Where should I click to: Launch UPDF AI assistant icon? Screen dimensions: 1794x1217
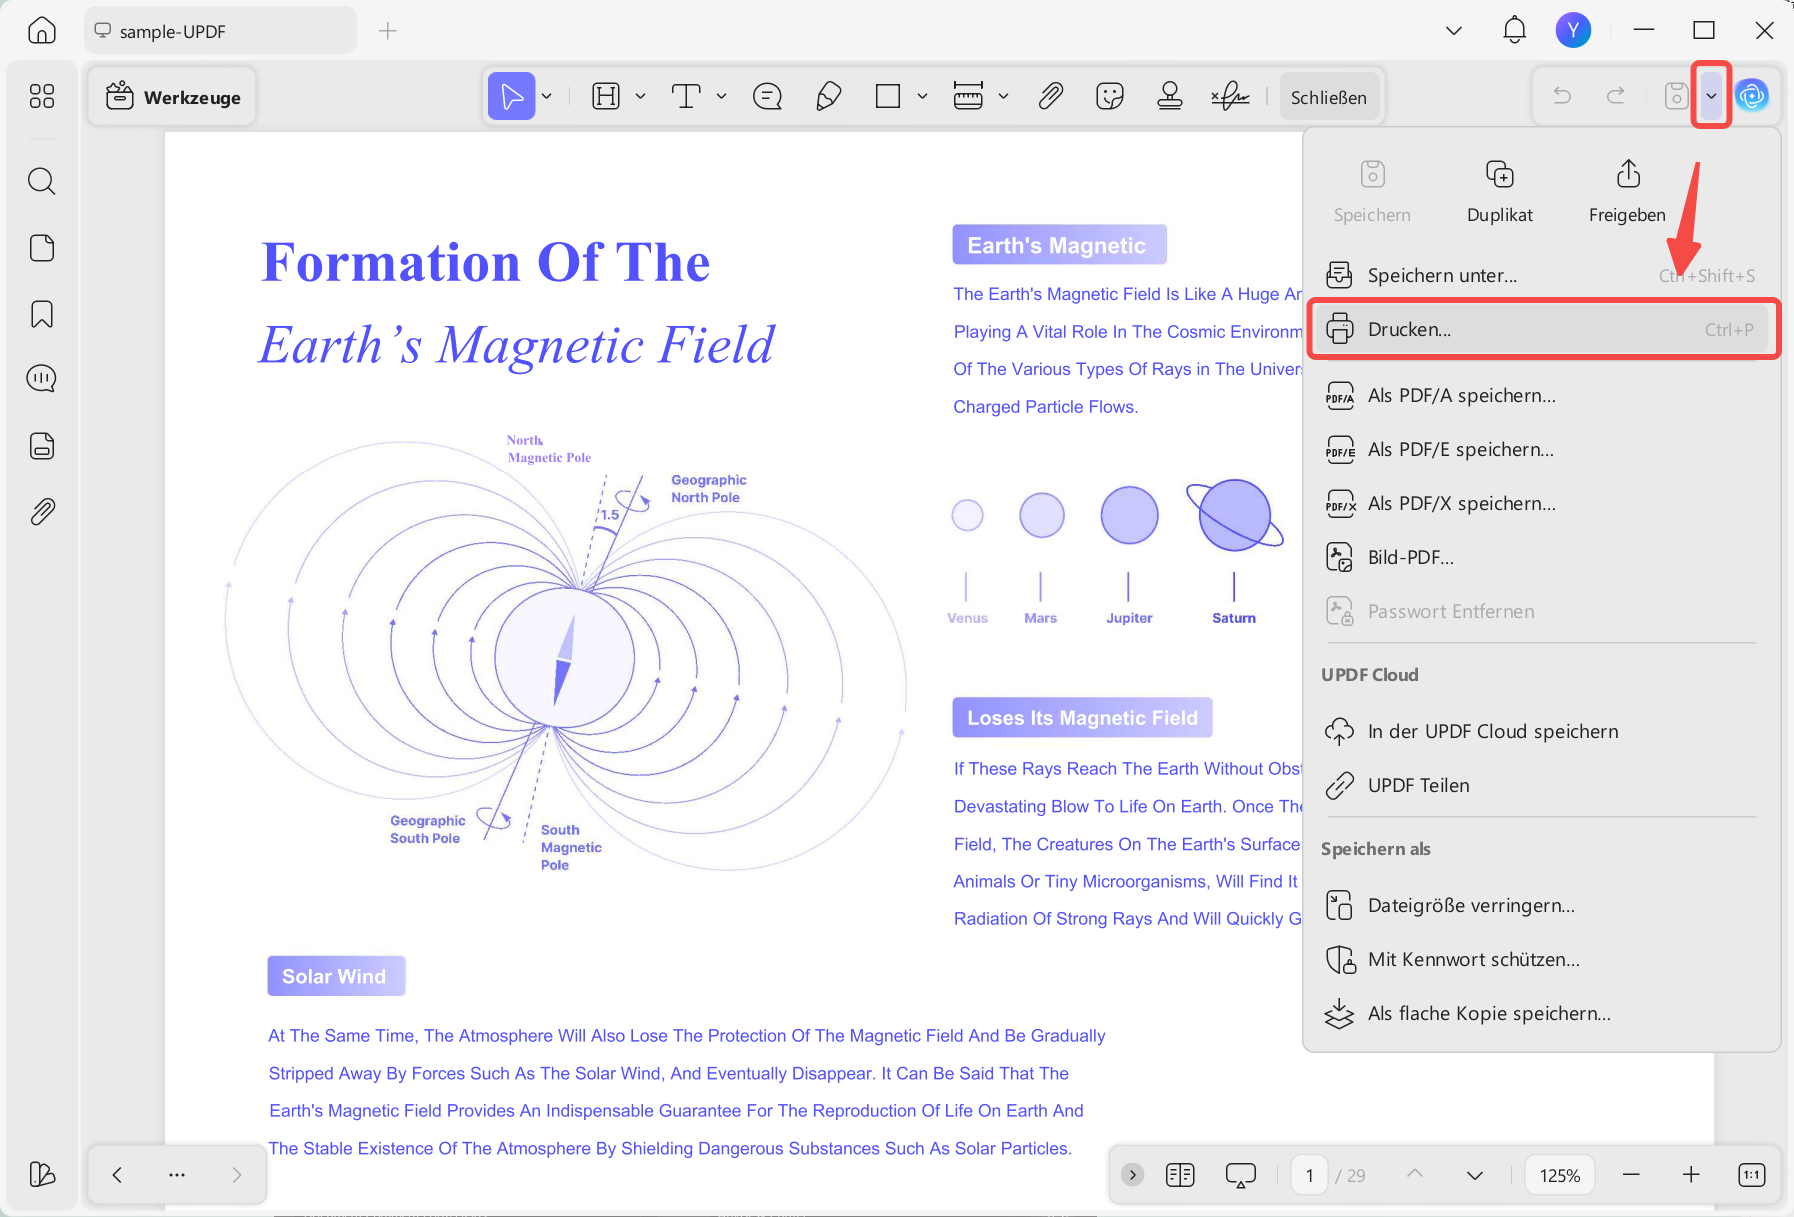click(x=1752, y=96)
